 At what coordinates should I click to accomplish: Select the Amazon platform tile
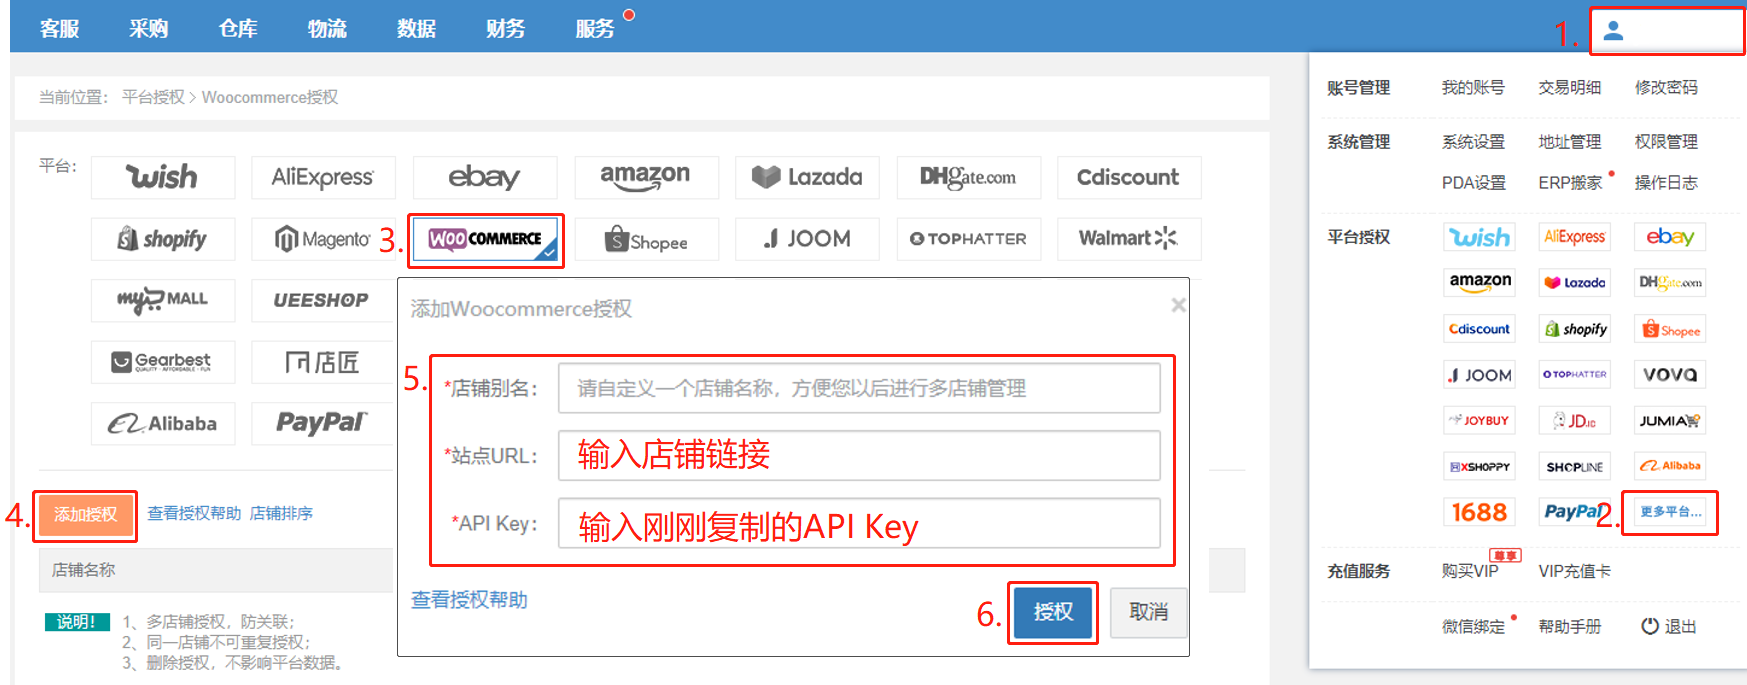click(646, 177)
